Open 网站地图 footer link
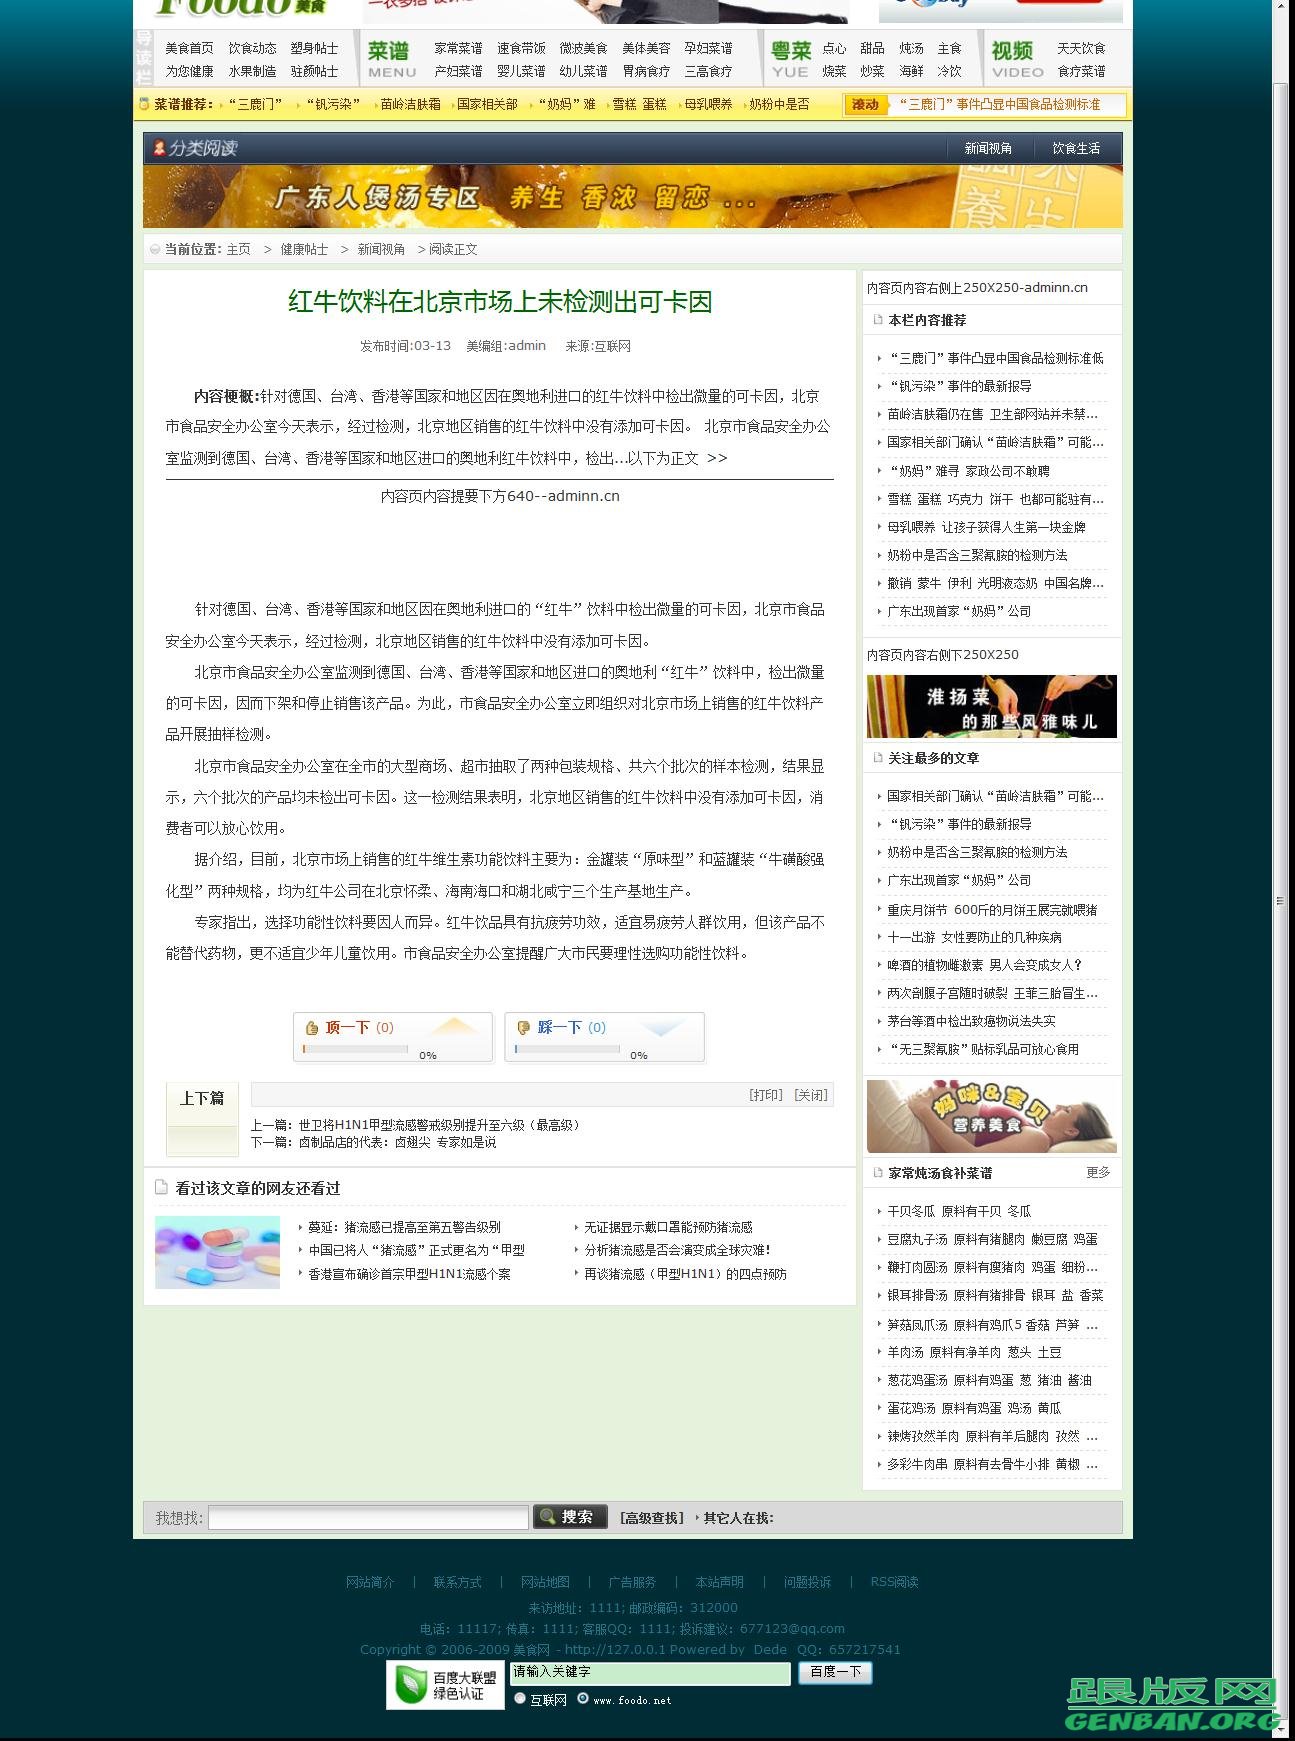Image resolution: width=1295 pixels, height=1741 pixels. (x=545, y=1582)
